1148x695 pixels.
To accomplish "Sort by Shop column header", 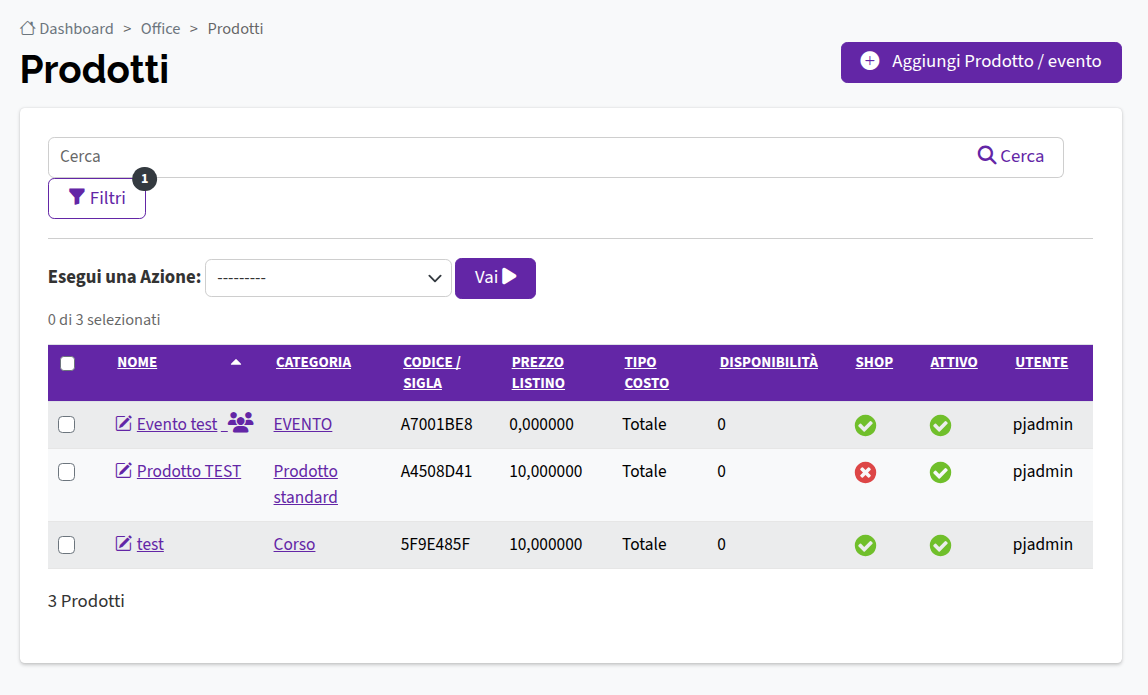I will (874, 362).
